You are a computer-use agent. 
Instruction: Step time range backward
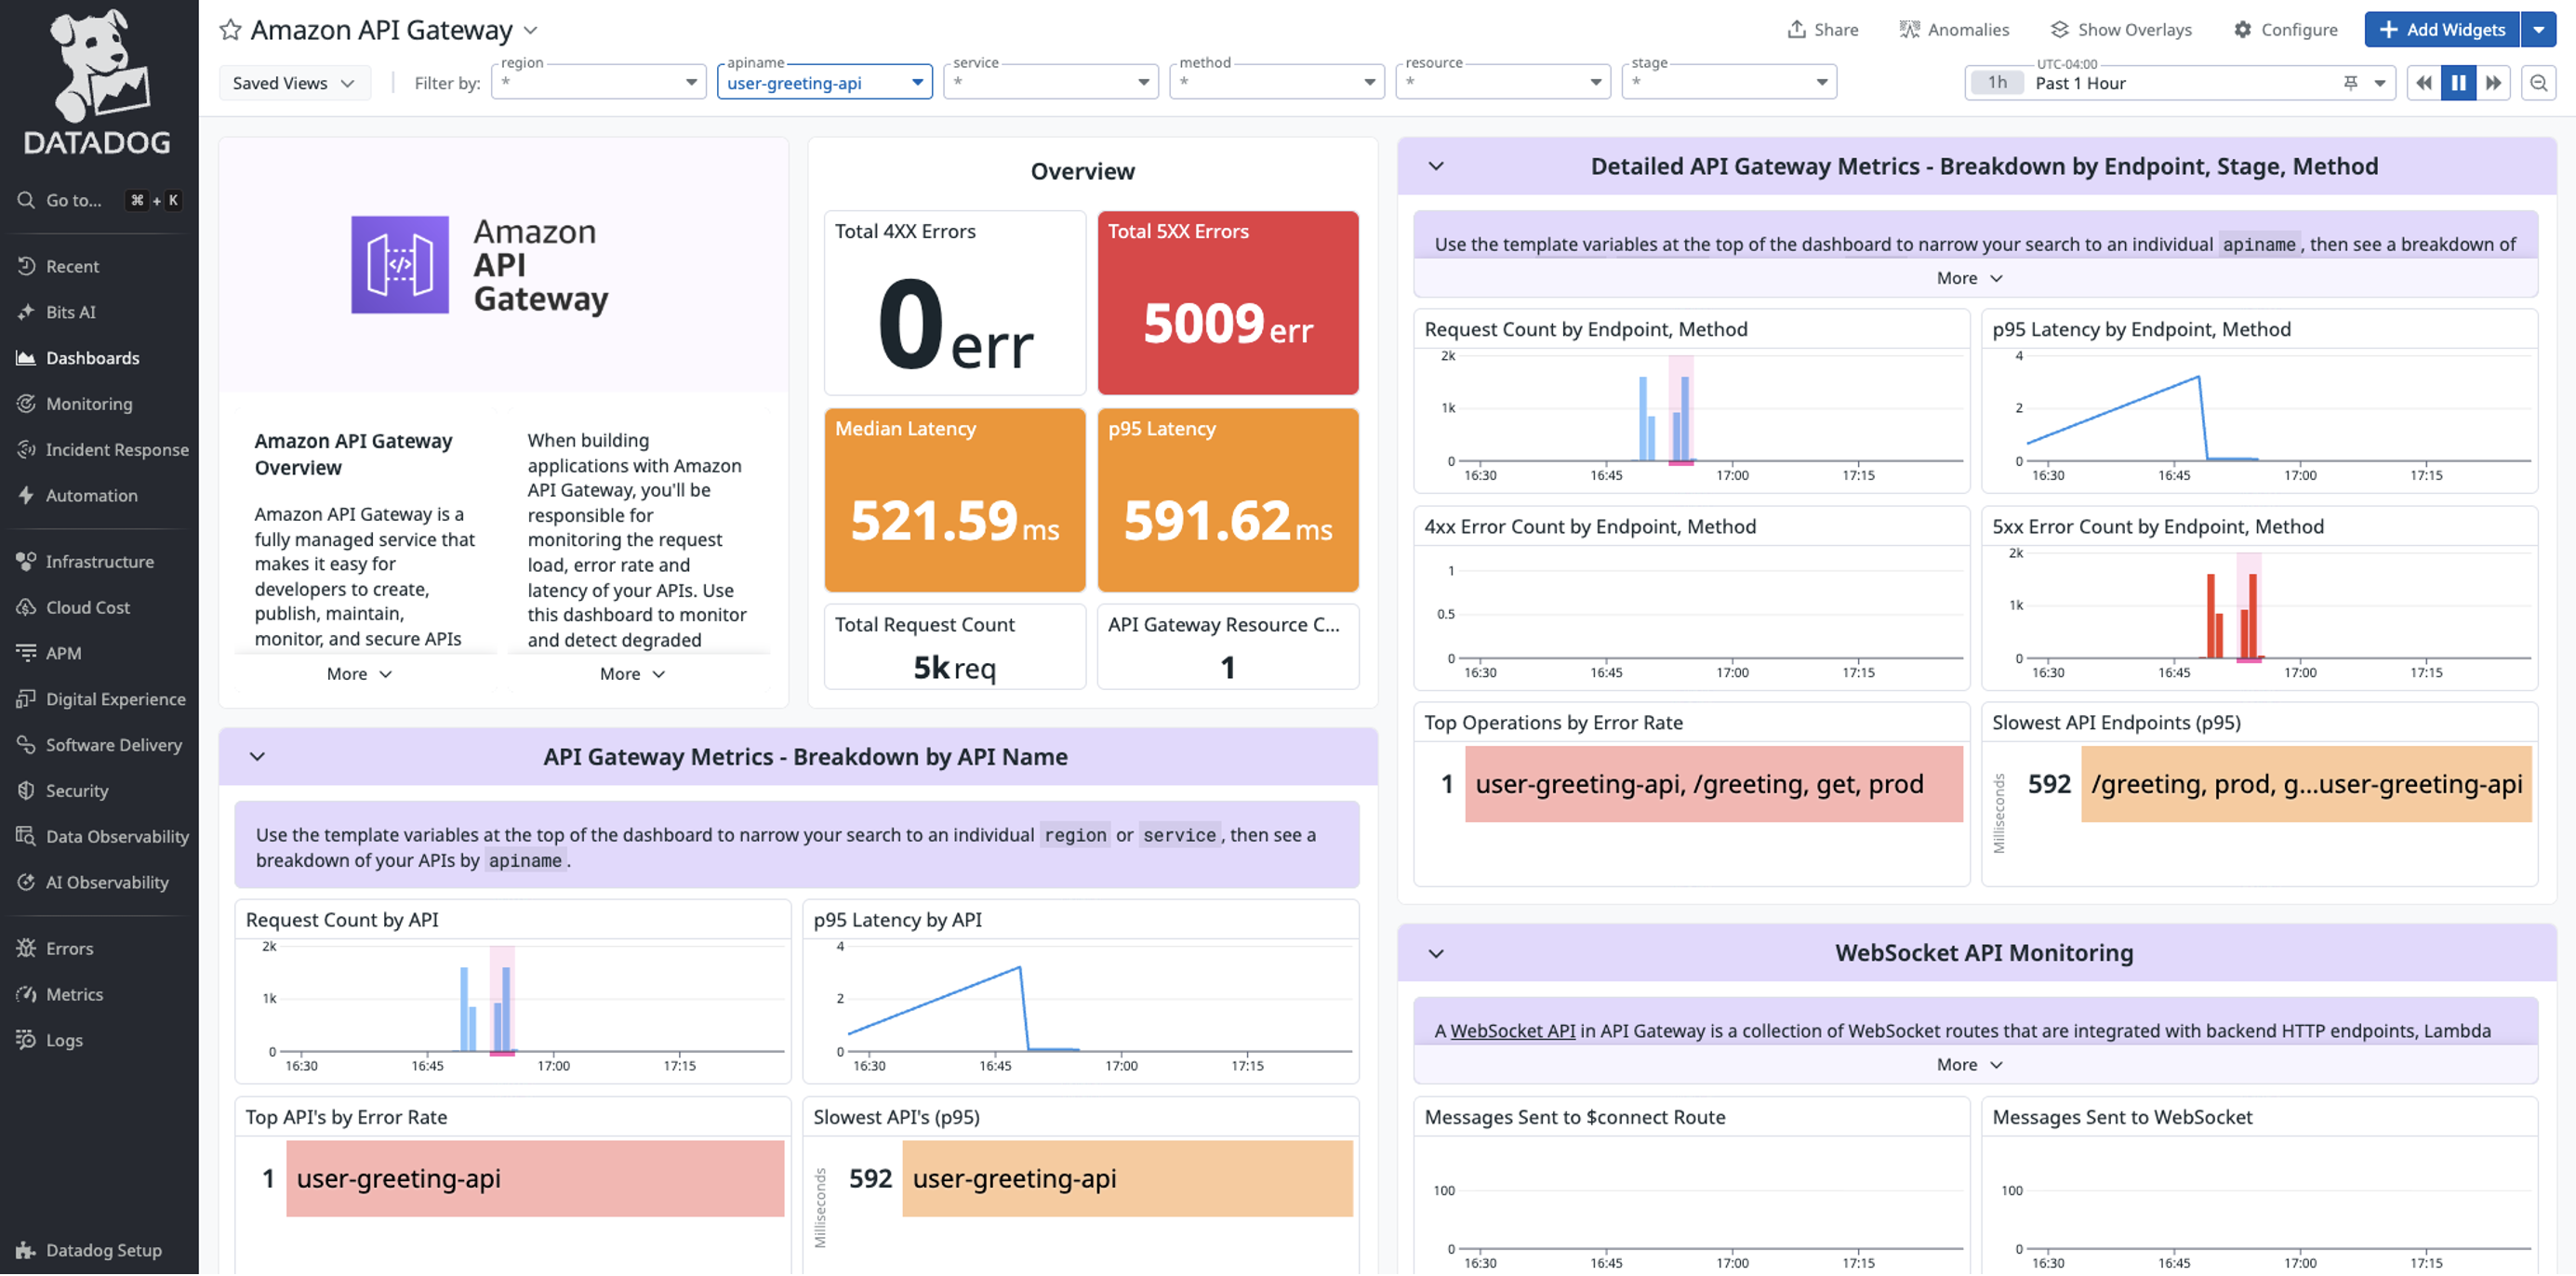[2424, 83]
